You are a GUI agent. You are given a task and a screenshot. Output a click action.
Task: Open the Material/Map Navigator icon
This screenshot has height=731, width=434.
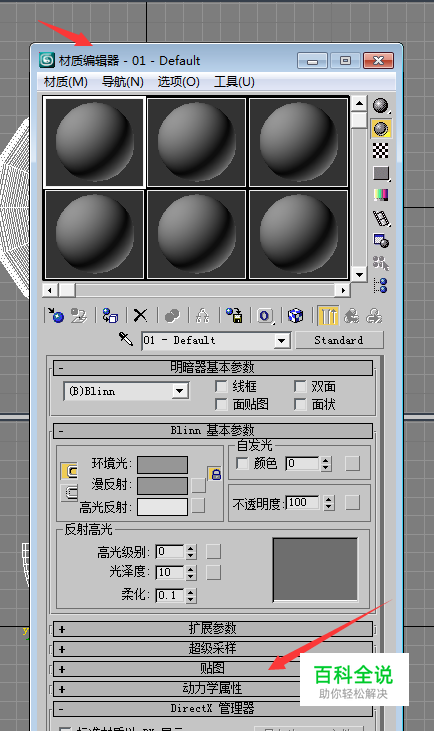pyautogui.click(x=381, y=285)
